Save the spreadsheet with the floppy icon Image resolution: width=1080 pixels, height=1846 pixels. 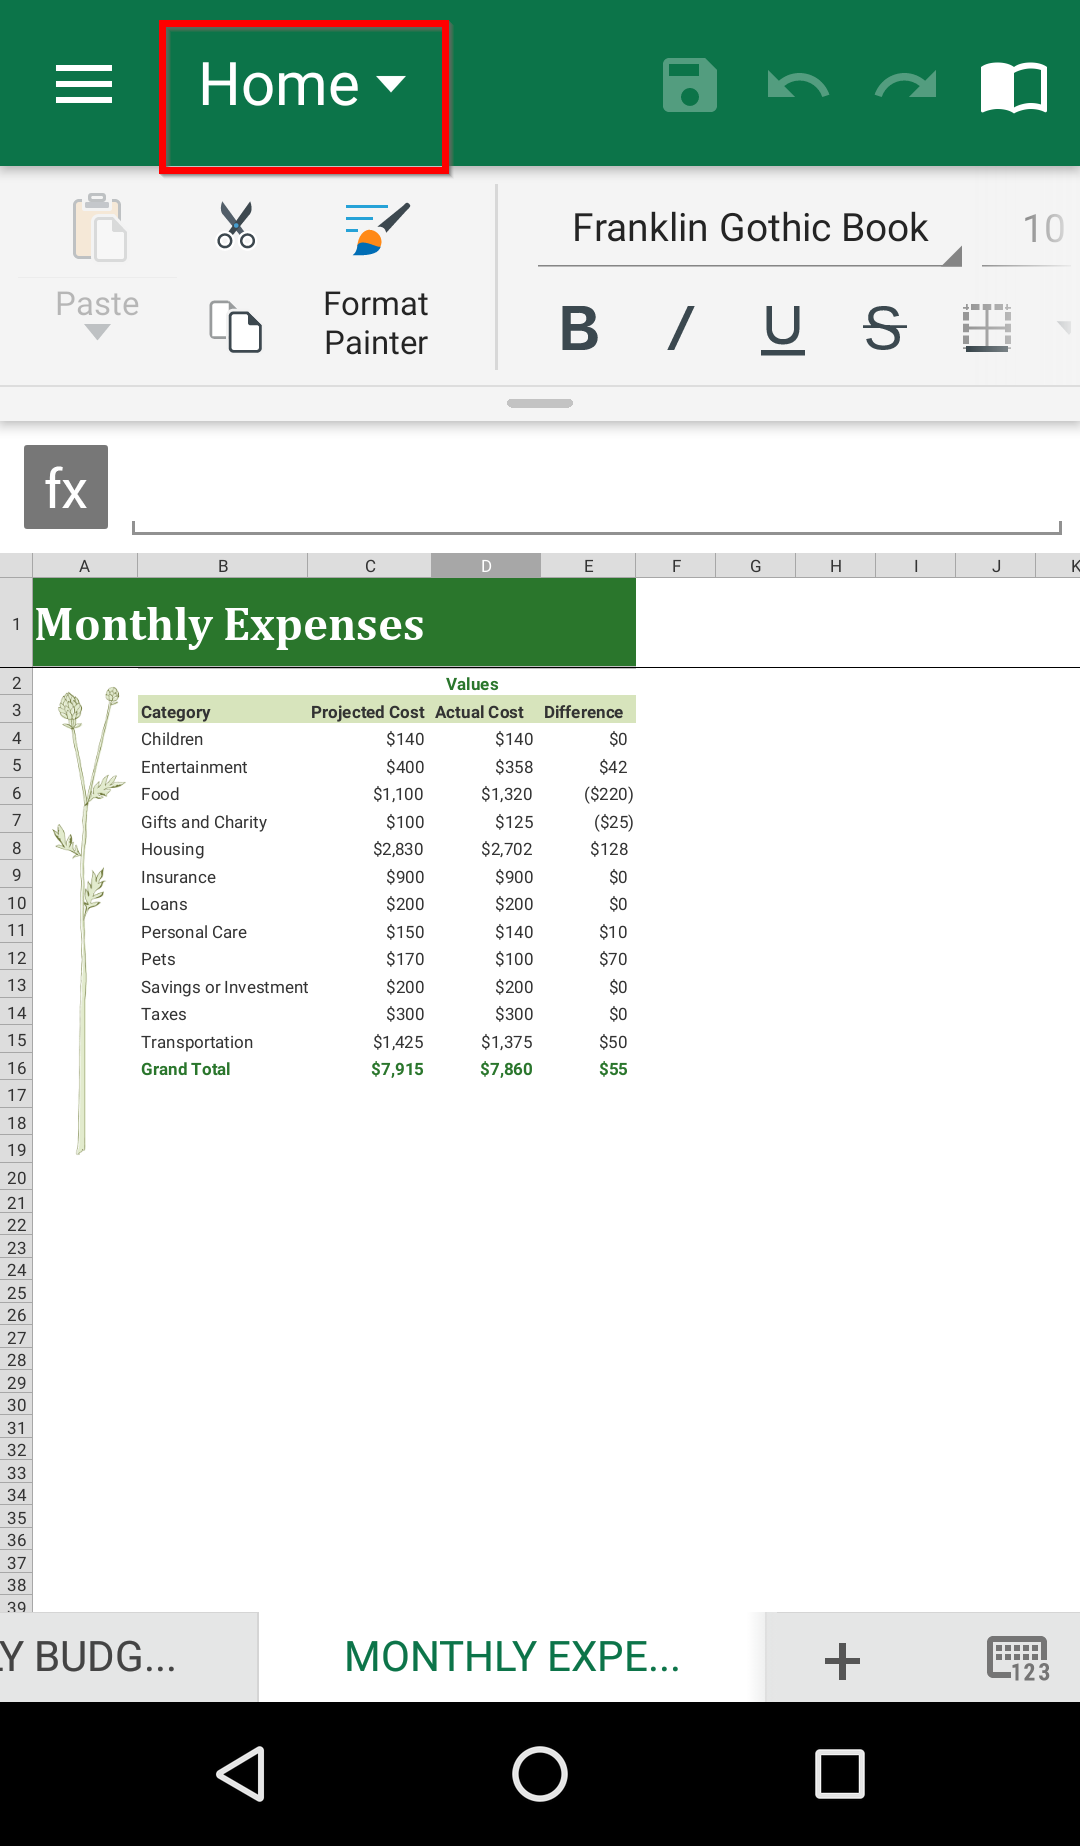[x=690, y=86]
